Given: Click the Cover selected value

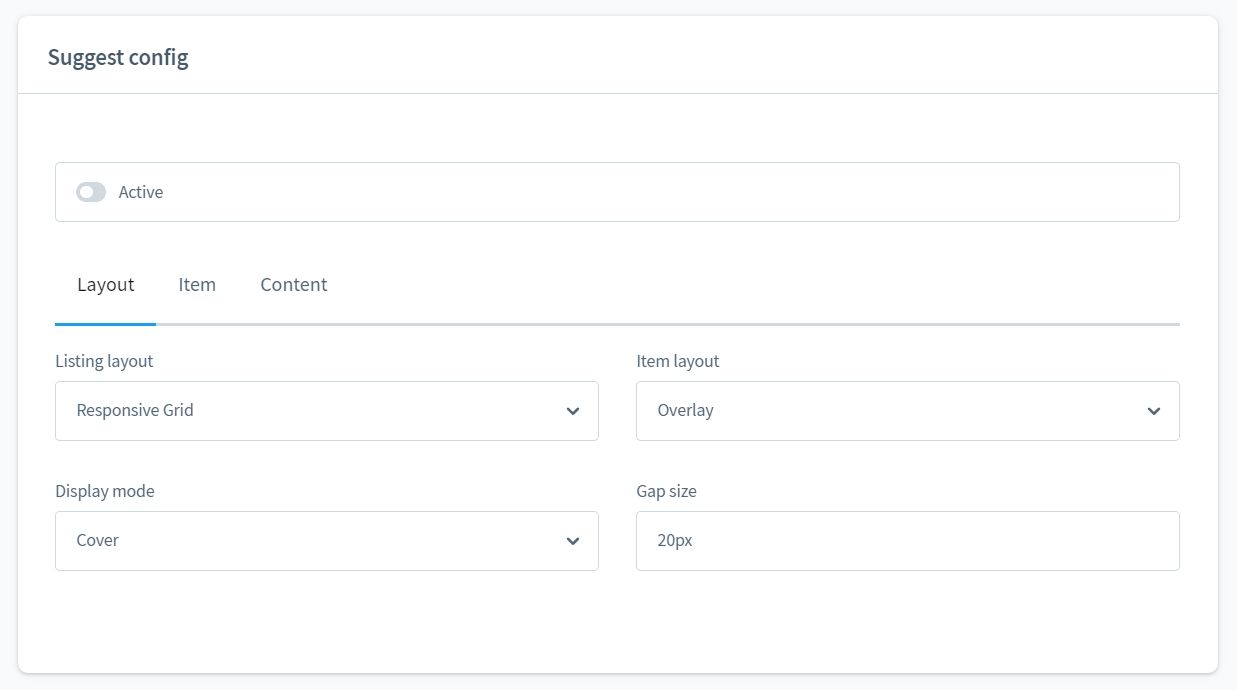Looking at the screenshot, I should (x=98, y=540).
